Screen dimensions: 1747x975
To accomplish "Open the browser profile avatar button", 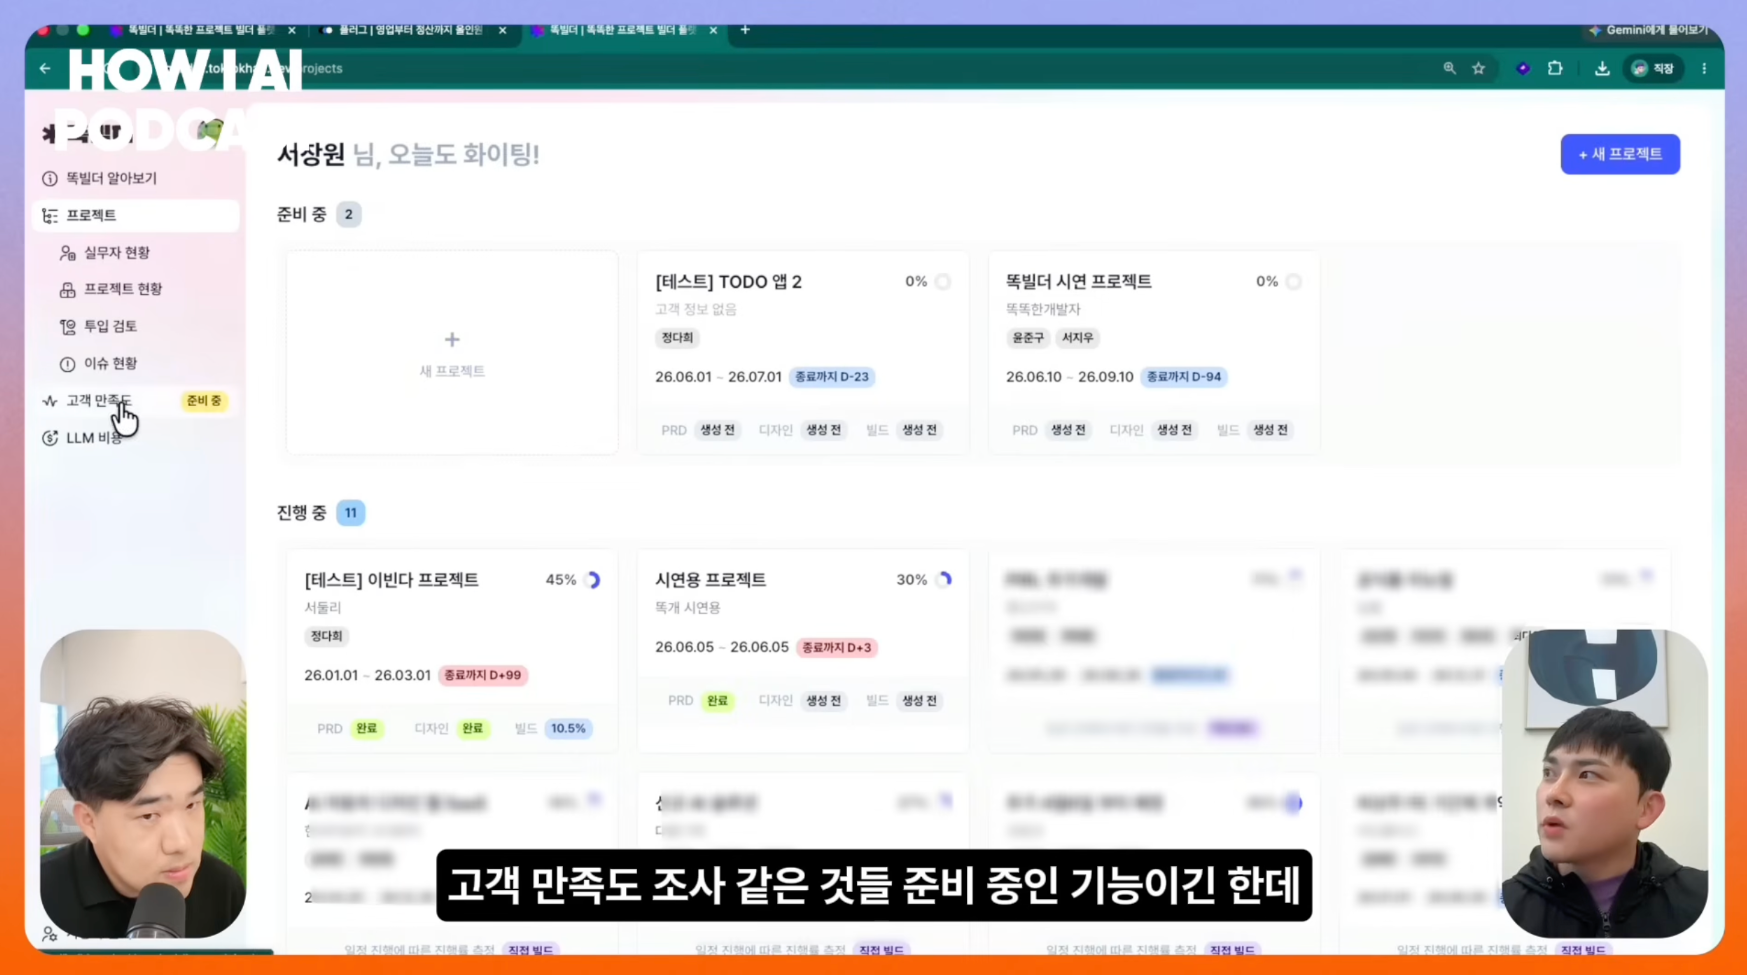I will tap(1653, 68).
